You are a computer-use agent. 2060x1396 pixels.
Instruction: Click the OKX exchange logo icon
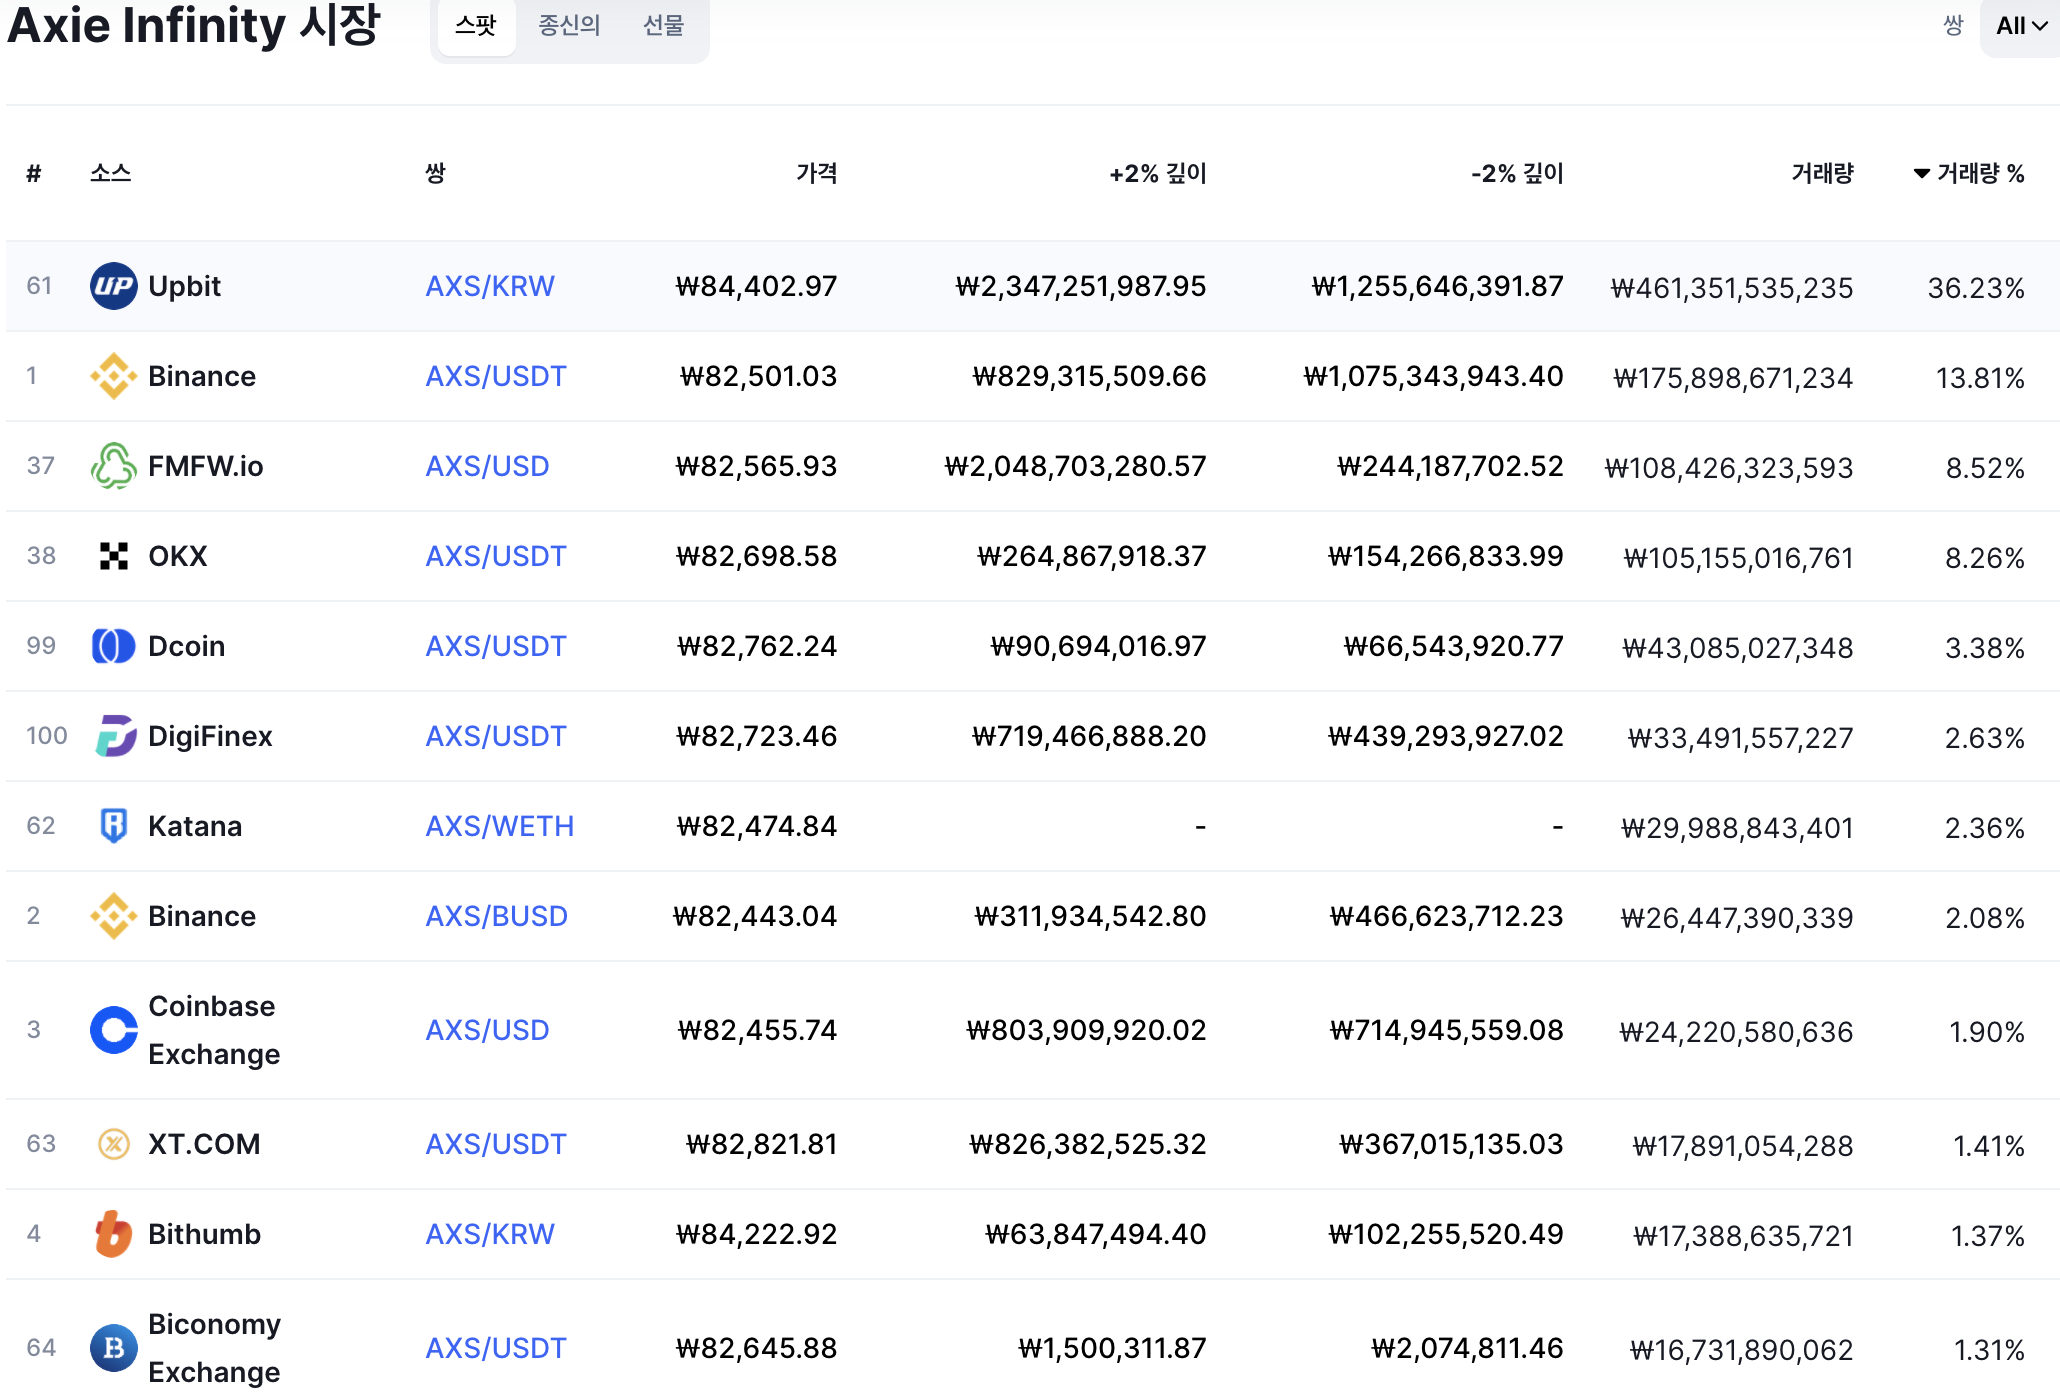pos(113,556)
